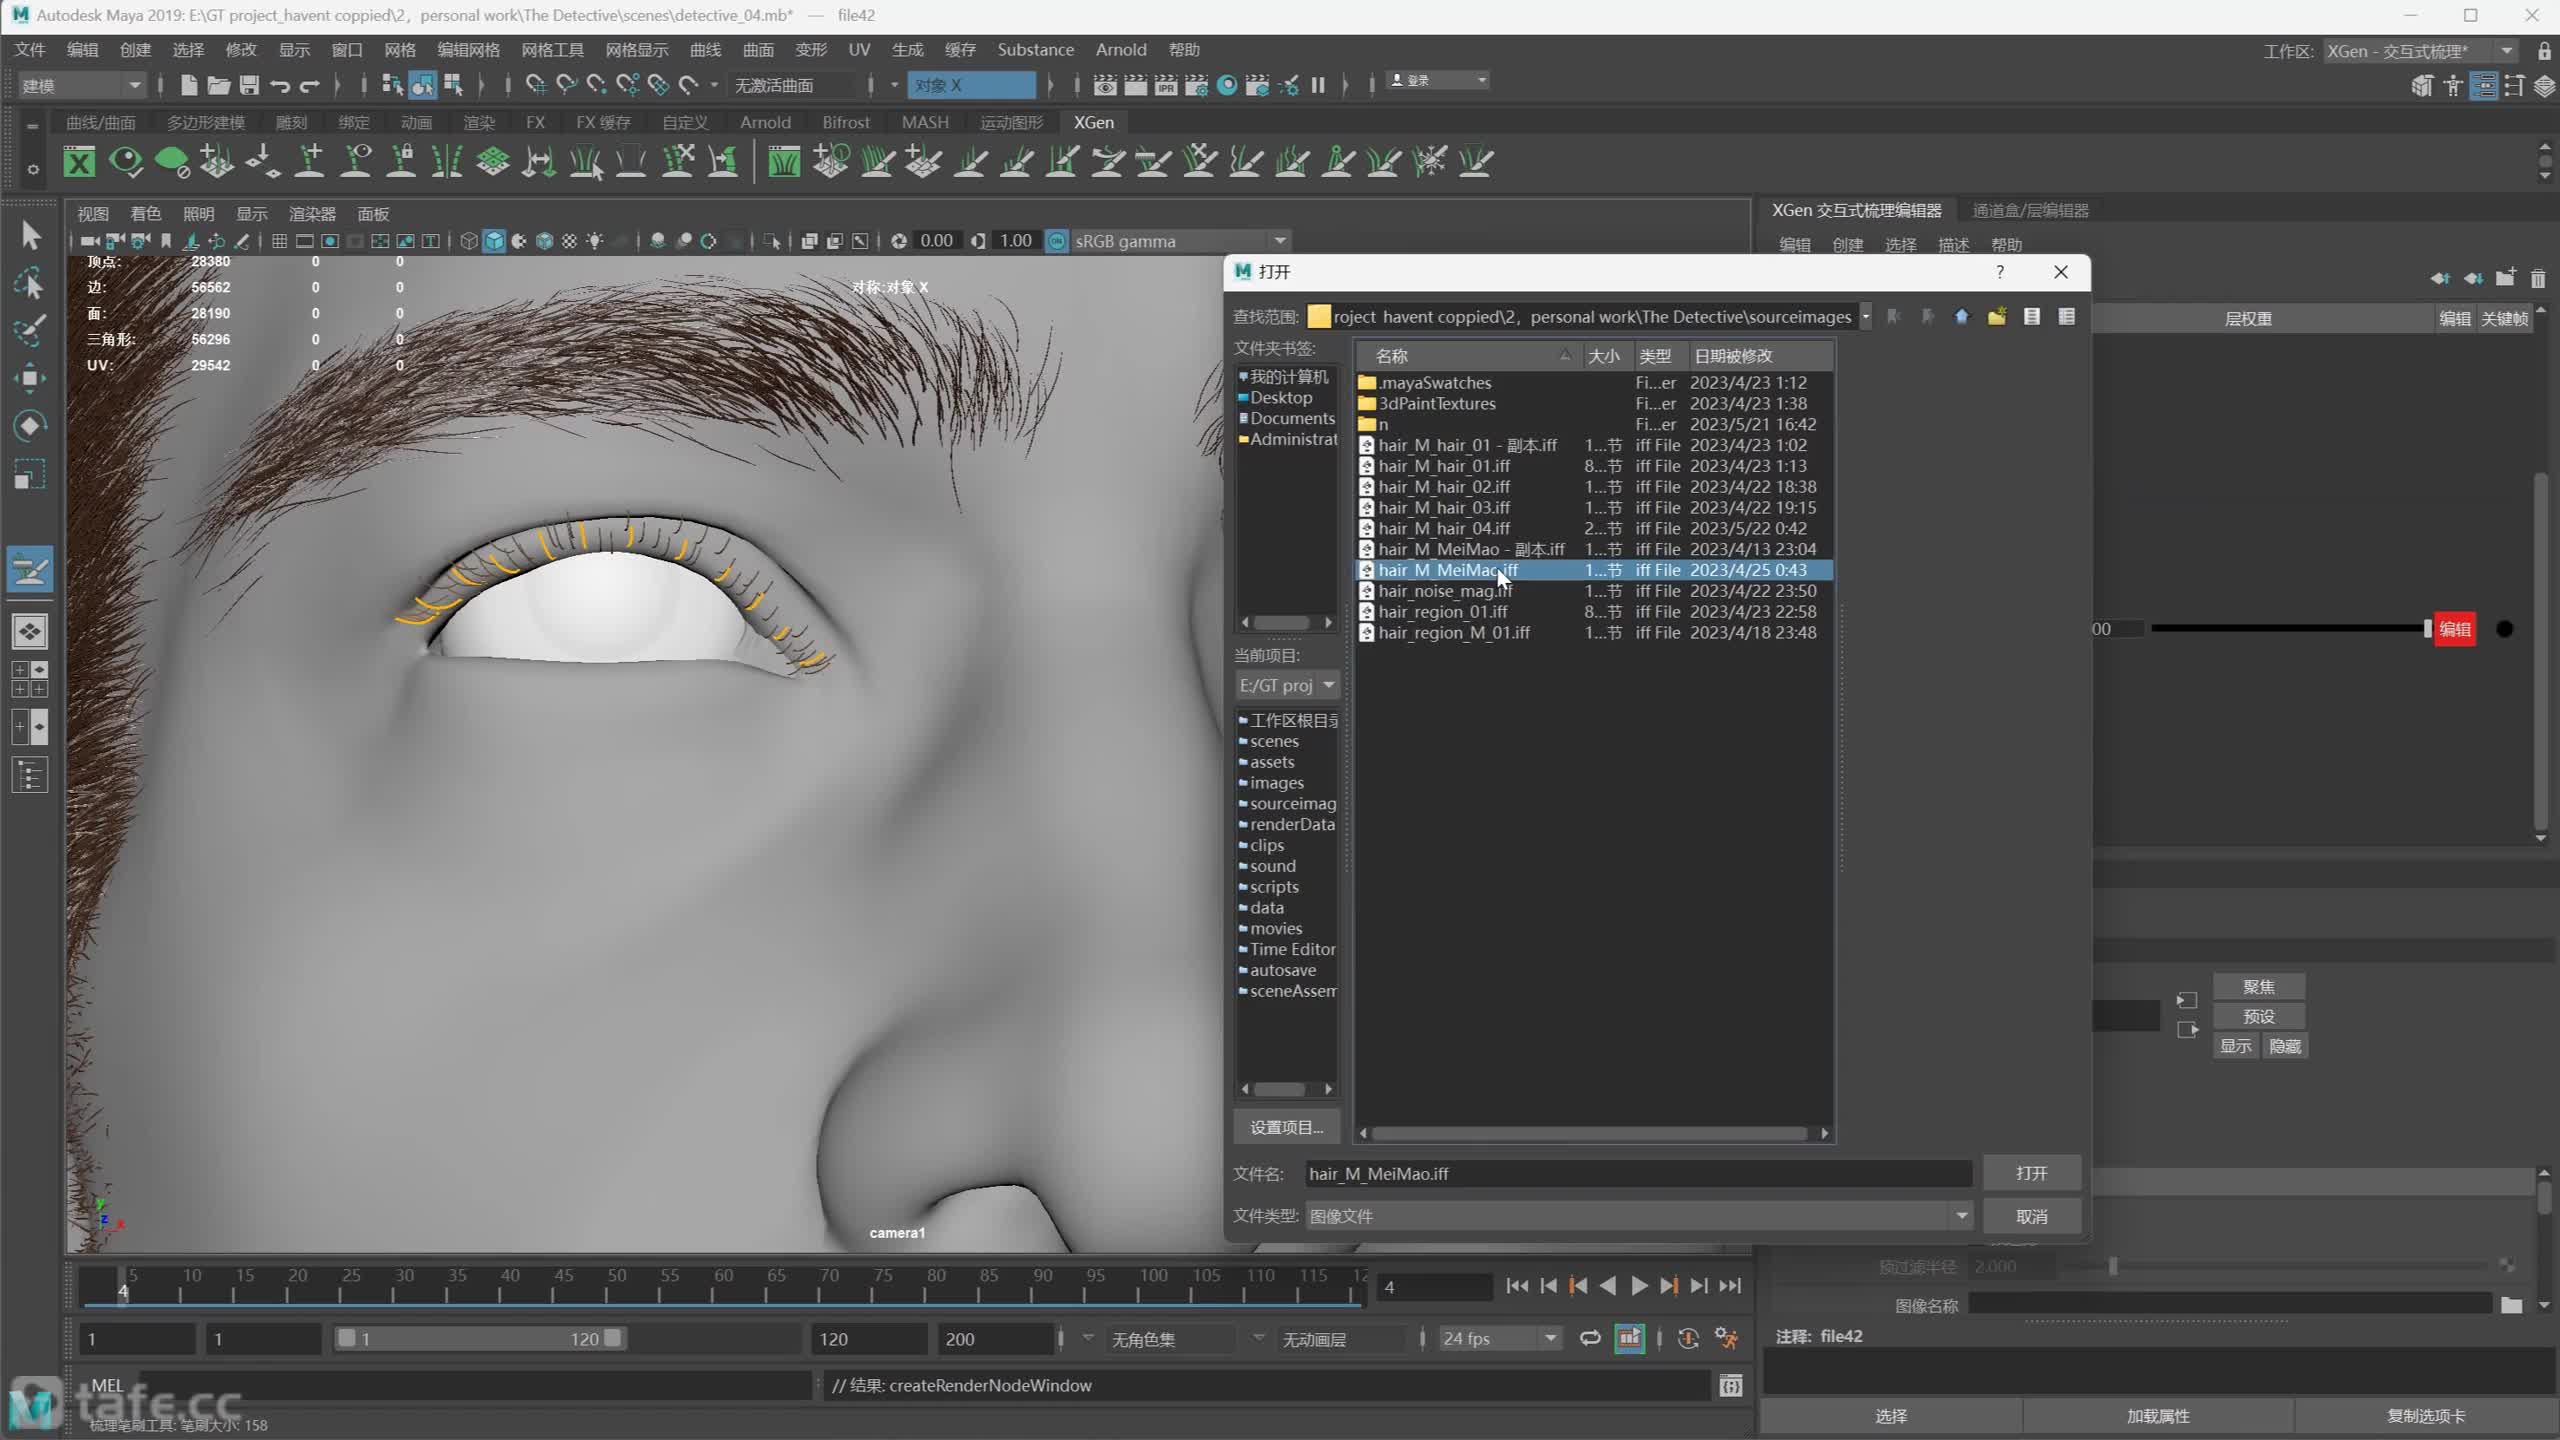Open the 图像文件 file type dropdown
The image size is (2560, 1440).
1638,1216
